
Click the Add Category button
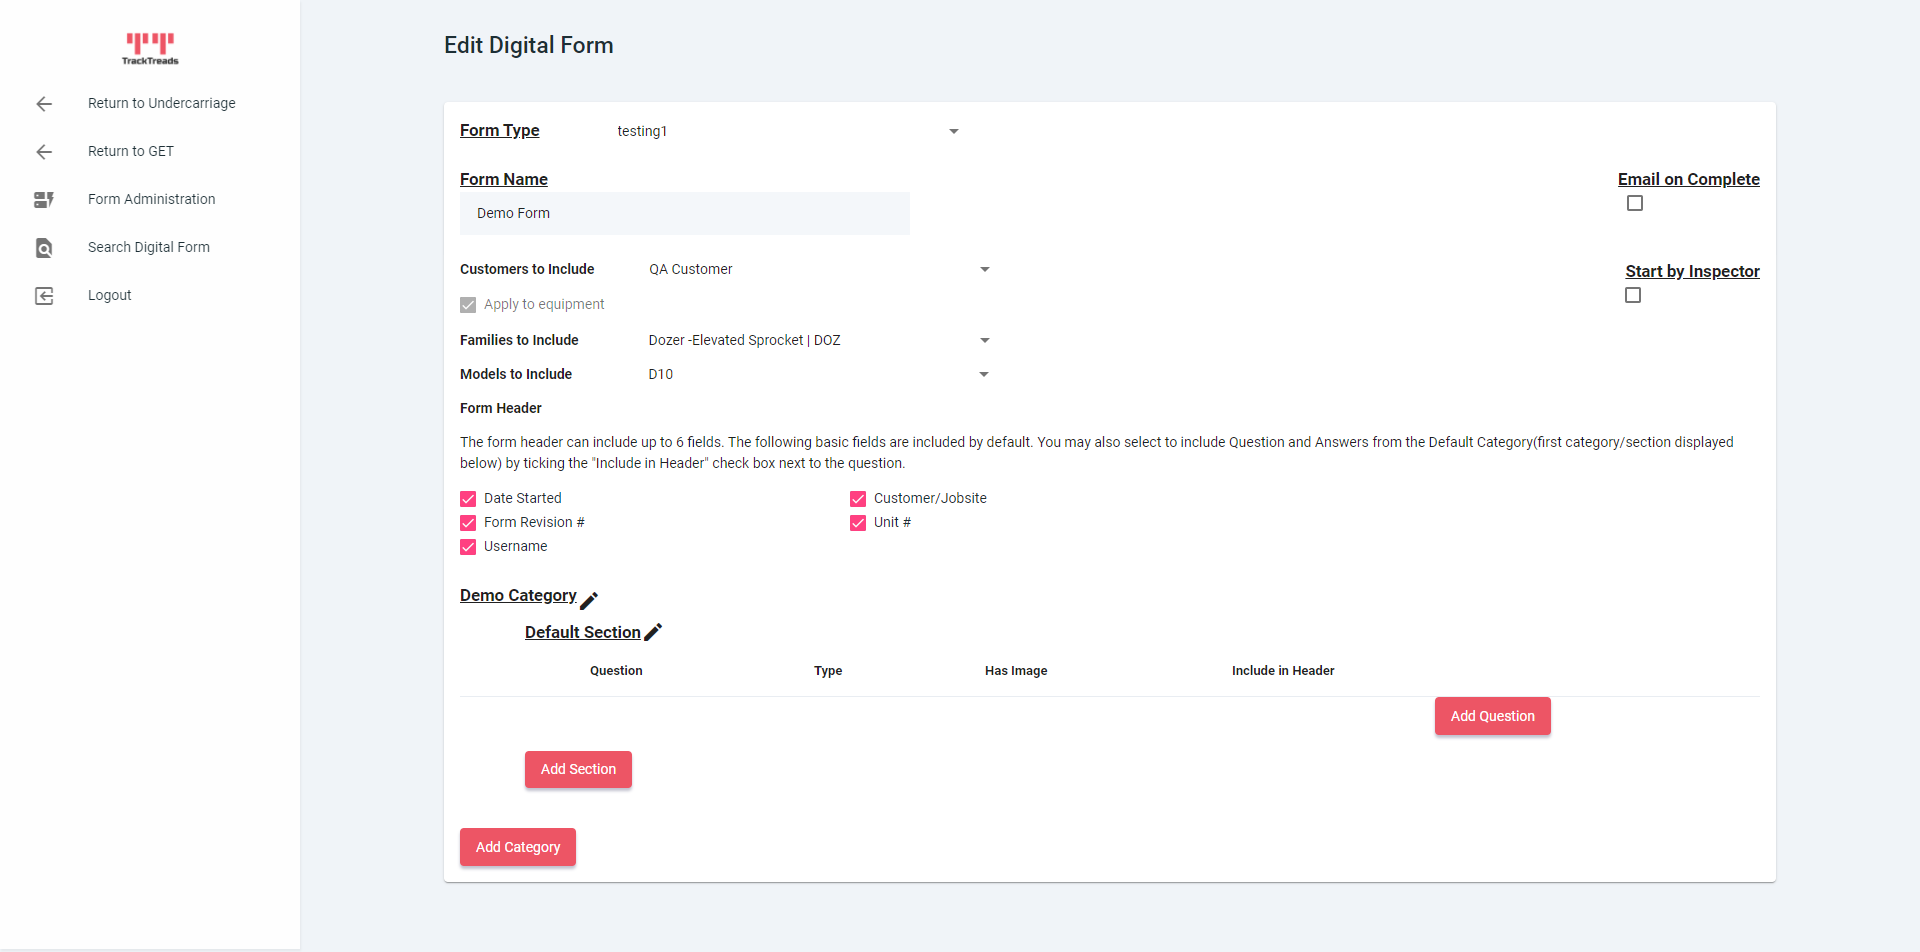point(517,846)
